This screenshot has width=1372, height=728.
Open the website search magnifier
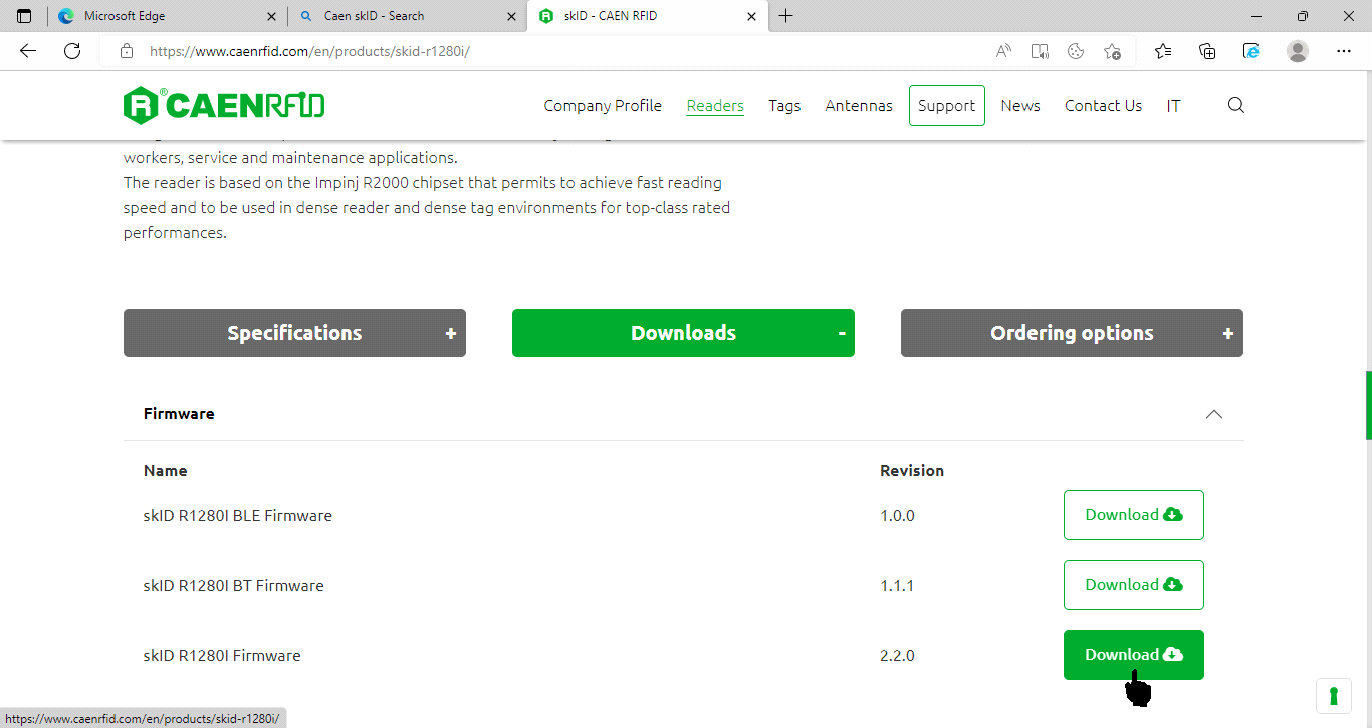click(x=1235, y=106)
